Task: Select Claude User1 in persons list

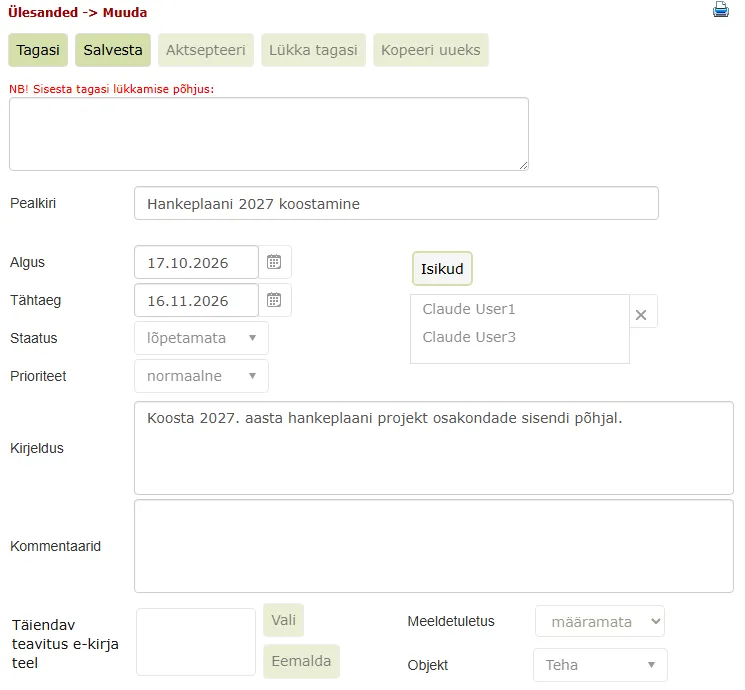Action: [469, 309]
